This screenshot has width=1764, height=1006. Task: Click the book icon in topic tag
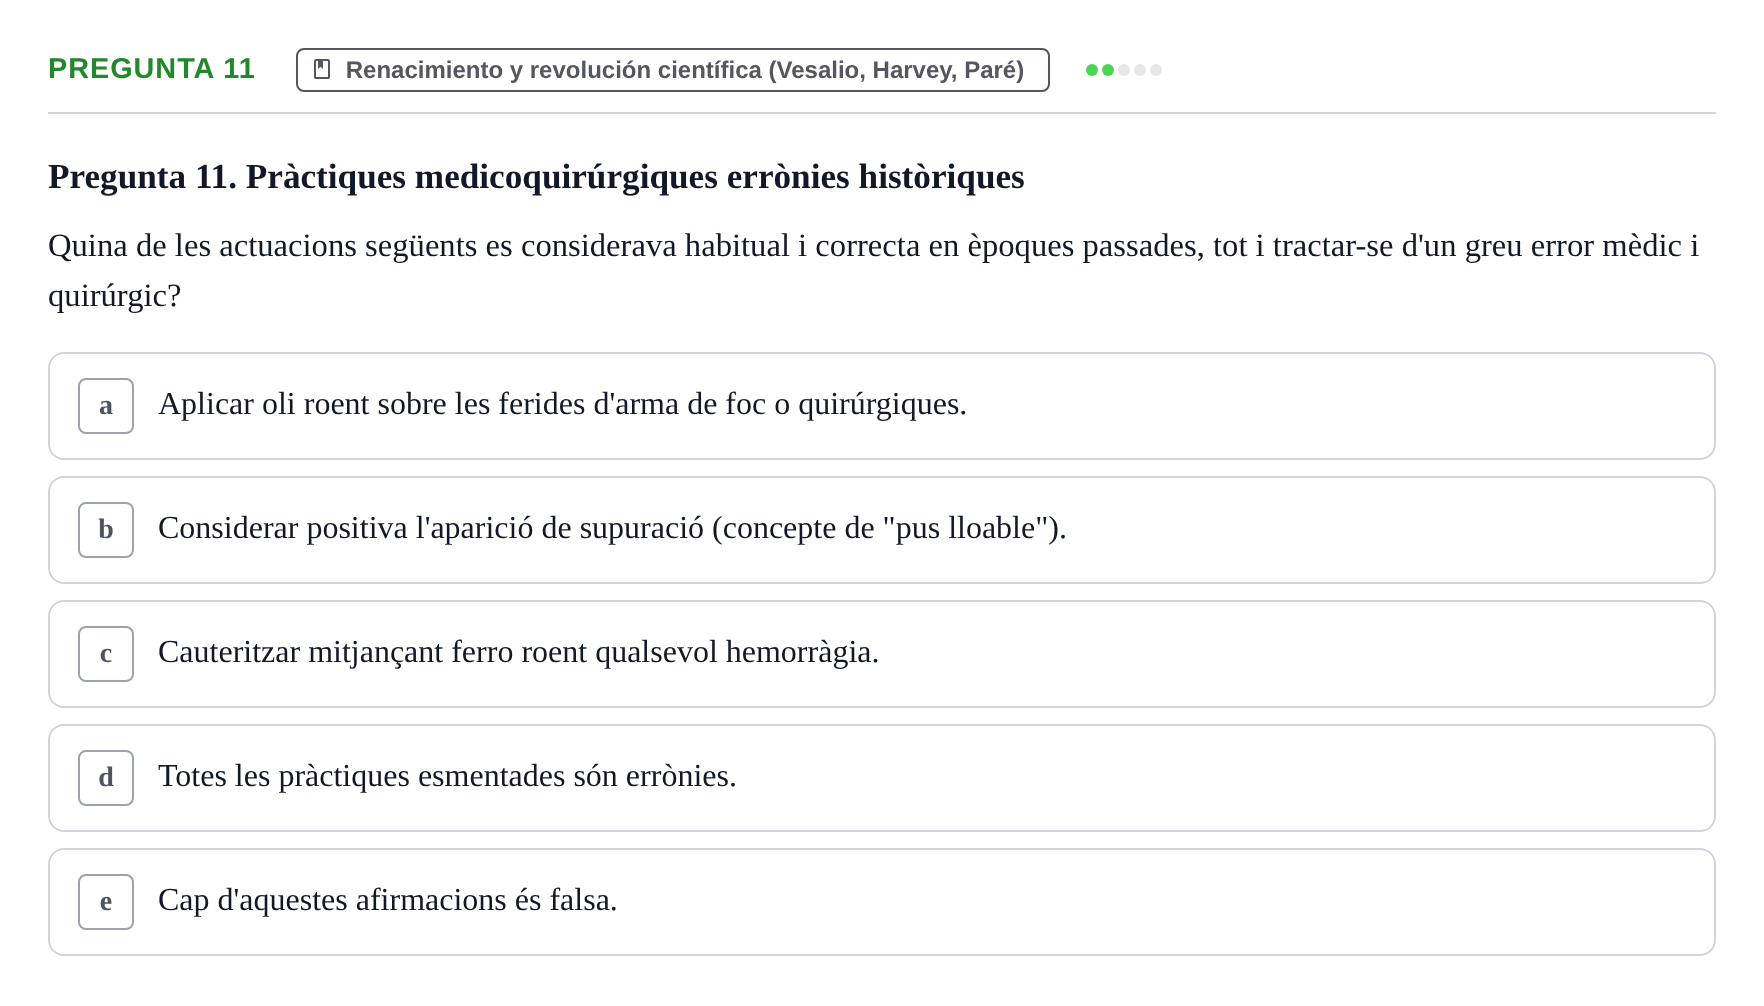click(322, 69)
